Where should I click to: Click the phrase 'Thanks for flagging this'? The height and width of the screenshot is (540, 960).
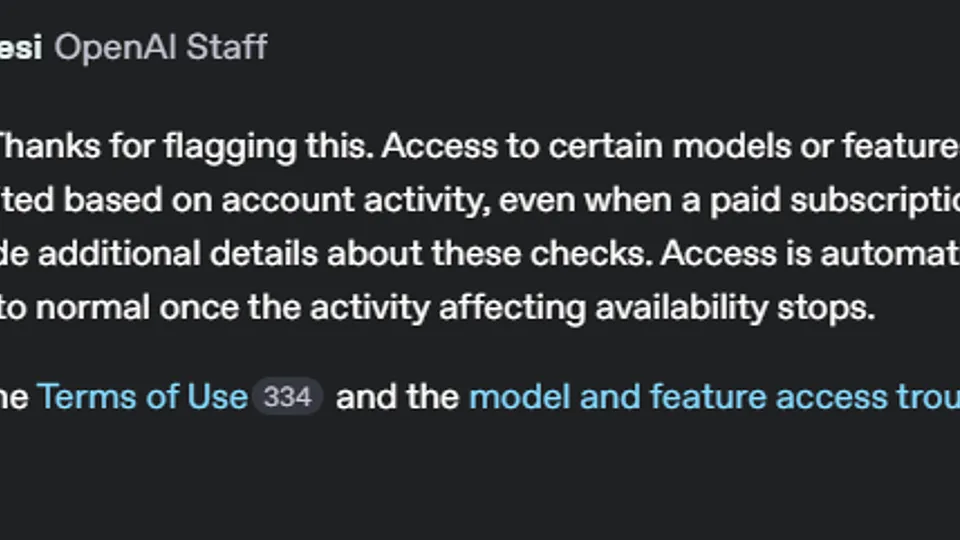point(186,147)
